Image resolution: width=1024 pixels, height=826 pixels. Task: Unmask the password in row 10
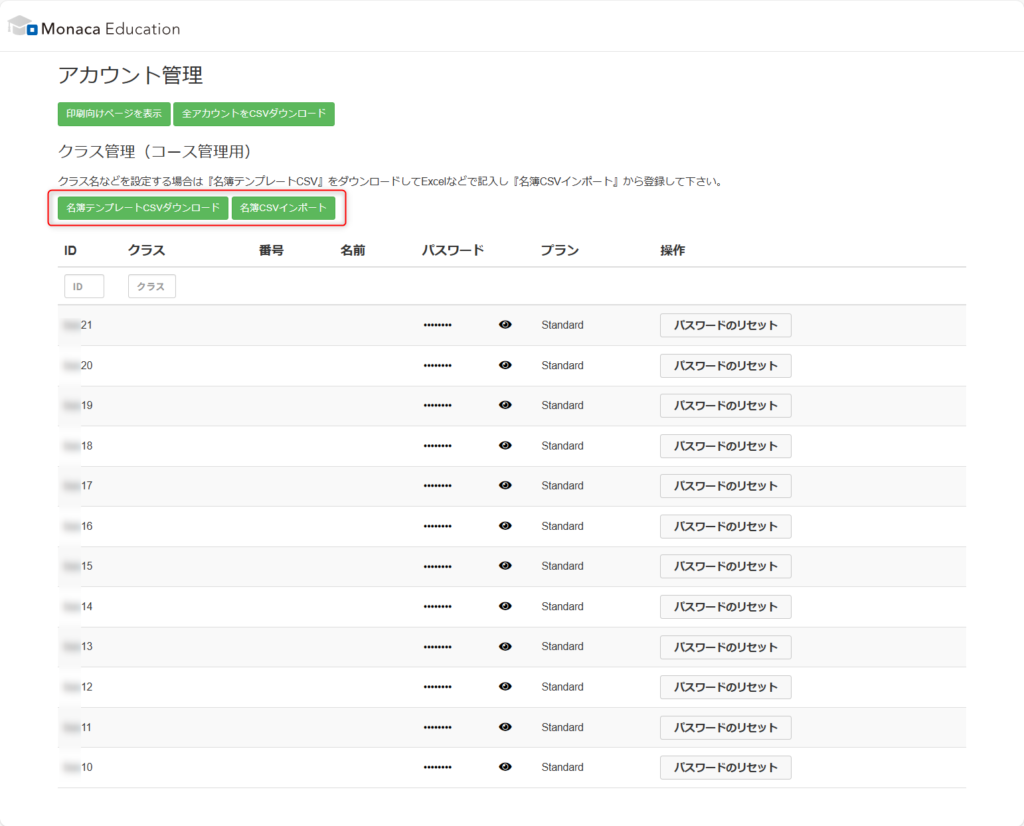[x=505, y=767]
